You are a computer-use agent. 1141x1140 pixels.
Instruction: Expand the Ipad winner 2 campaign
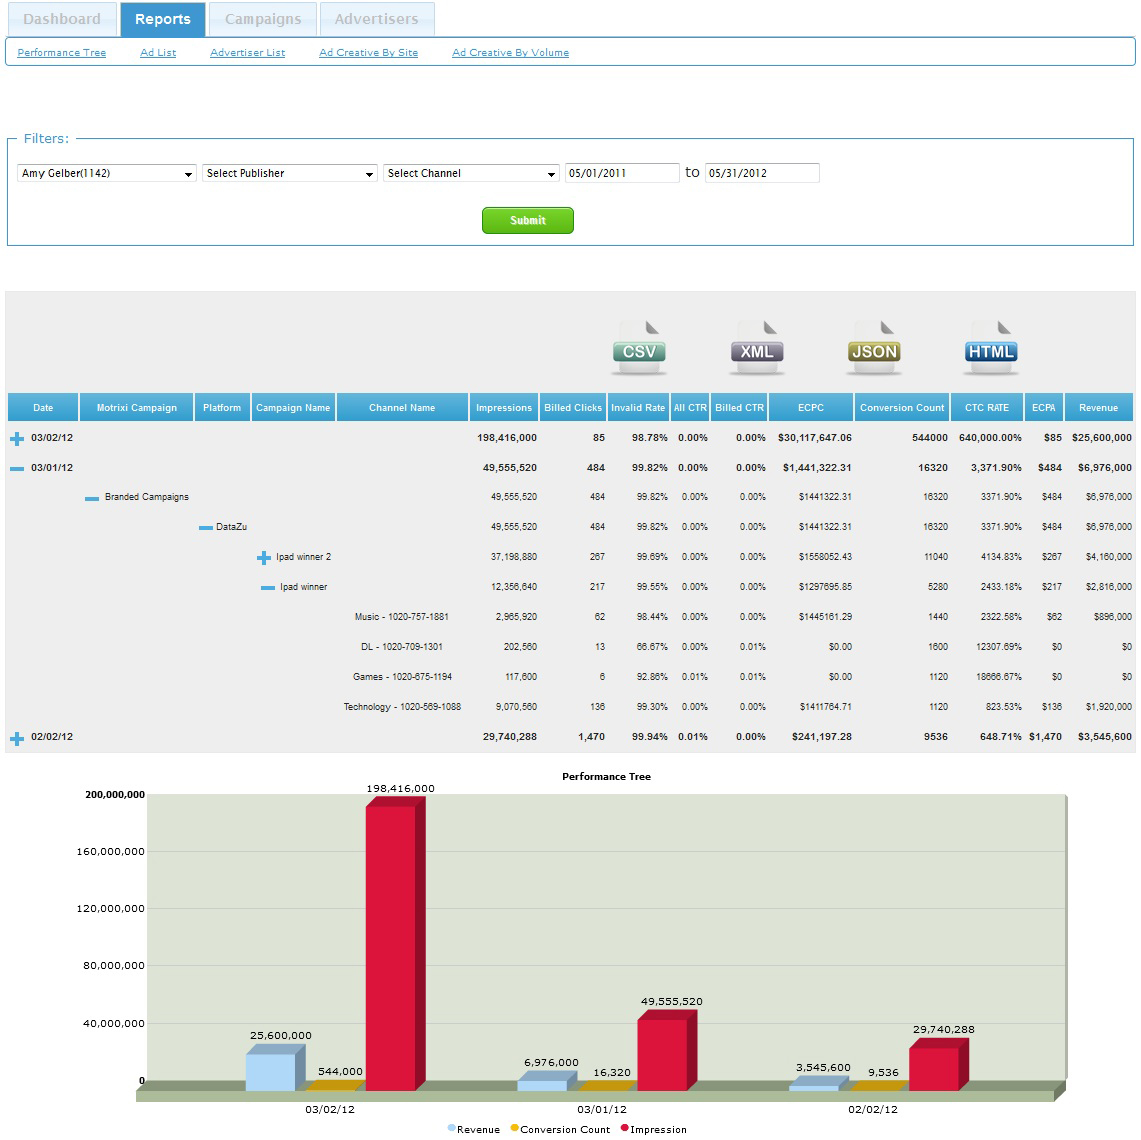point(264,558)
